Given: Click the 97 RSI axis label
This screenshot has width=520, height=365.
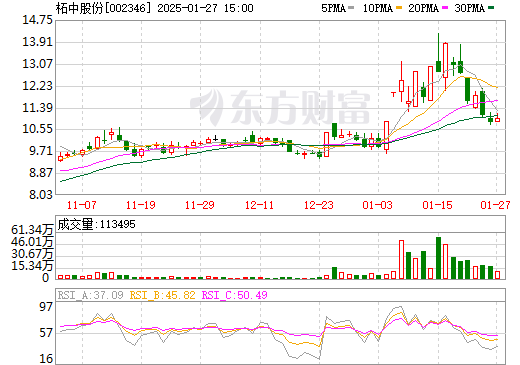Looking at the screenshot, I should click(x=46, y=307).
